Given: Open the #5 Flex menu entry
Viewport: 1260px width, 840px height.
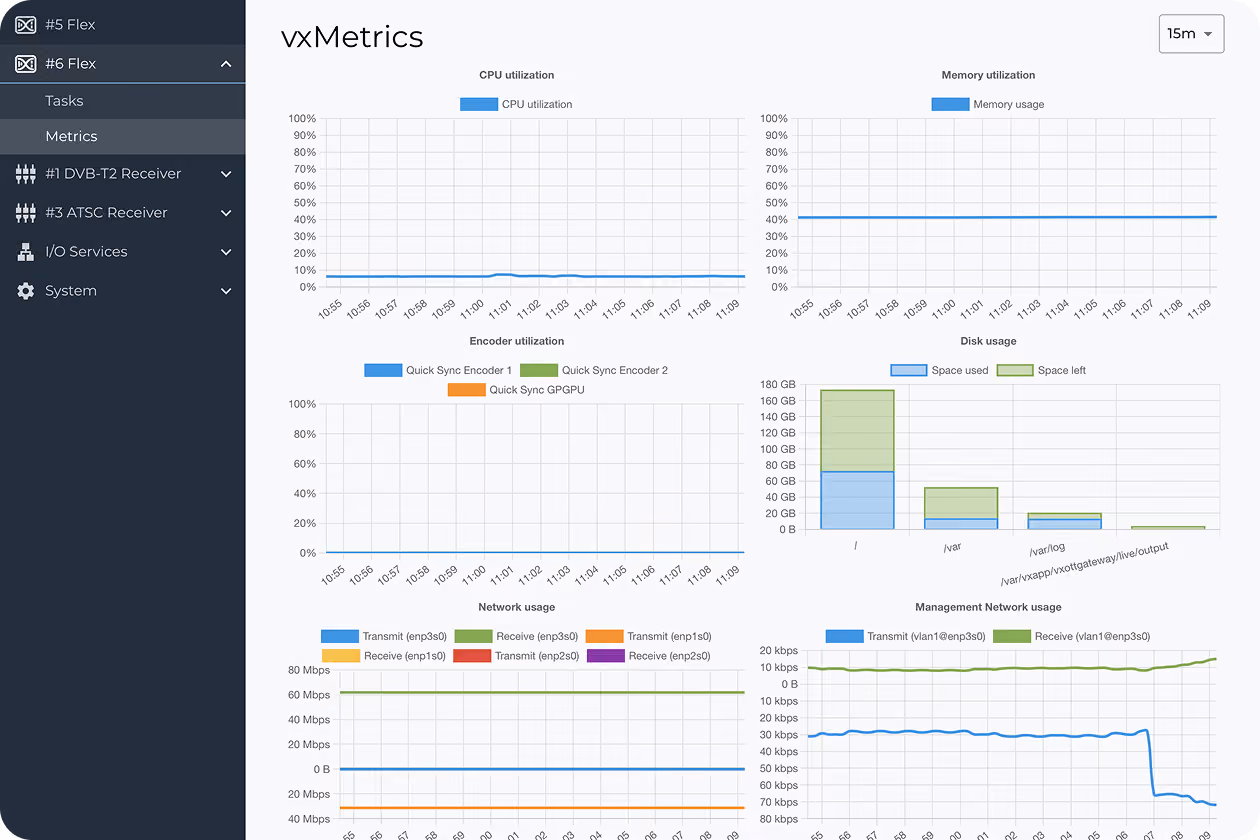Looking at the screenshot, I should point(122,24).
